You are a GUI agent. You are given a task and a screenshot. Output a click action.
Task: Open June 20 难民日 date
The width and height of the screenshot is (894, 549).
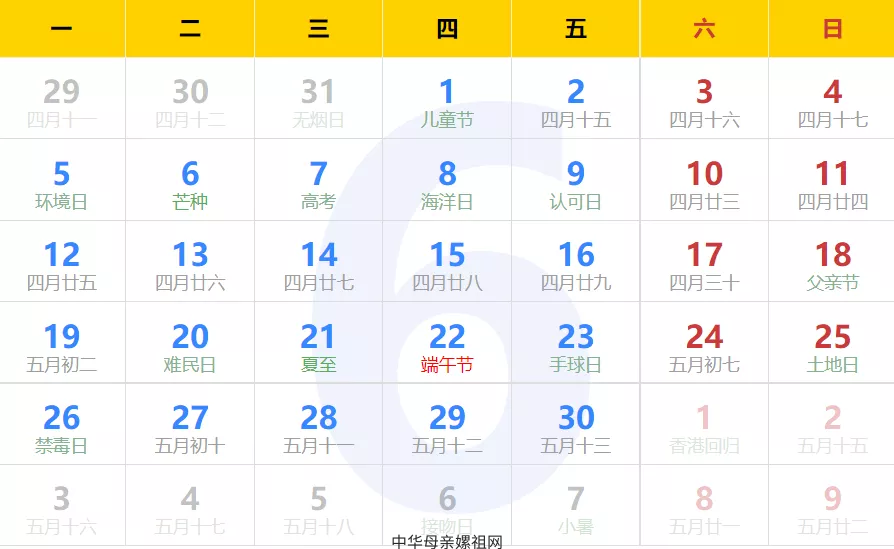[x=190, y=343]
